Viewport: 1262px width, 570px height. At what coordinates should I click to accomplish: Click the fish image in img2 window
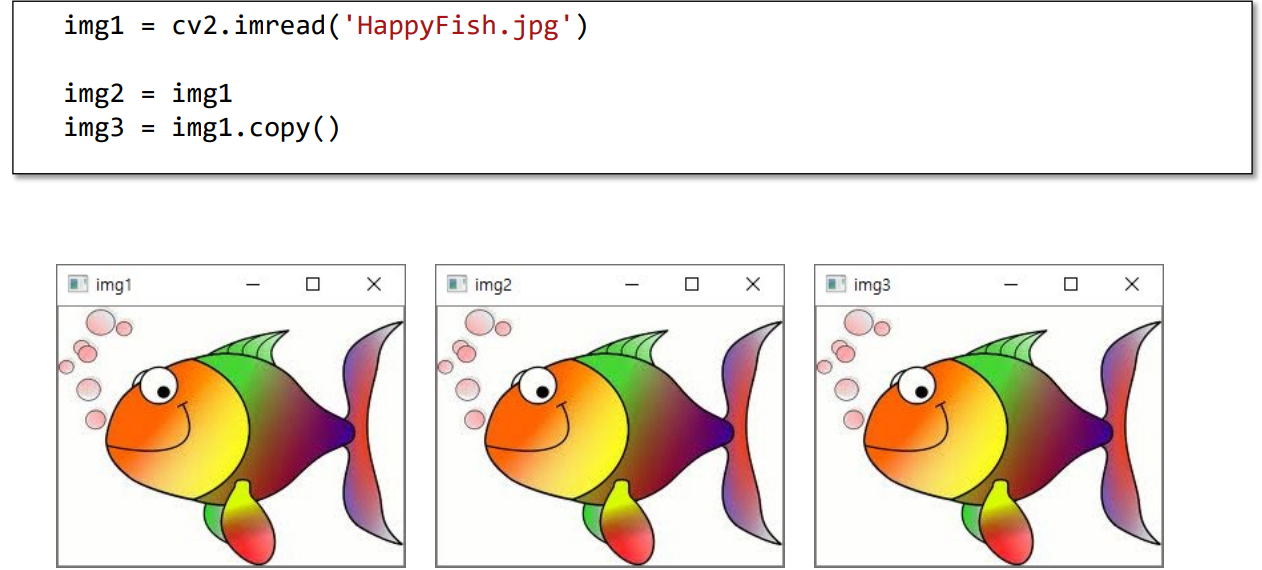pos(610,436)
